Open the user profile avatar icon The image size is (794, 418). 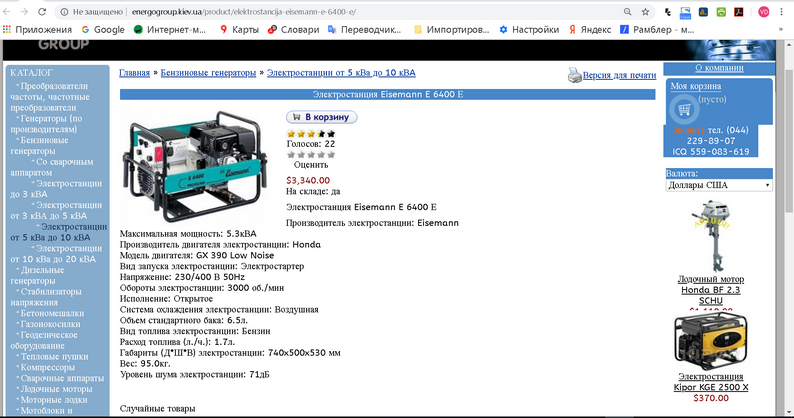[x=764, y=12]
